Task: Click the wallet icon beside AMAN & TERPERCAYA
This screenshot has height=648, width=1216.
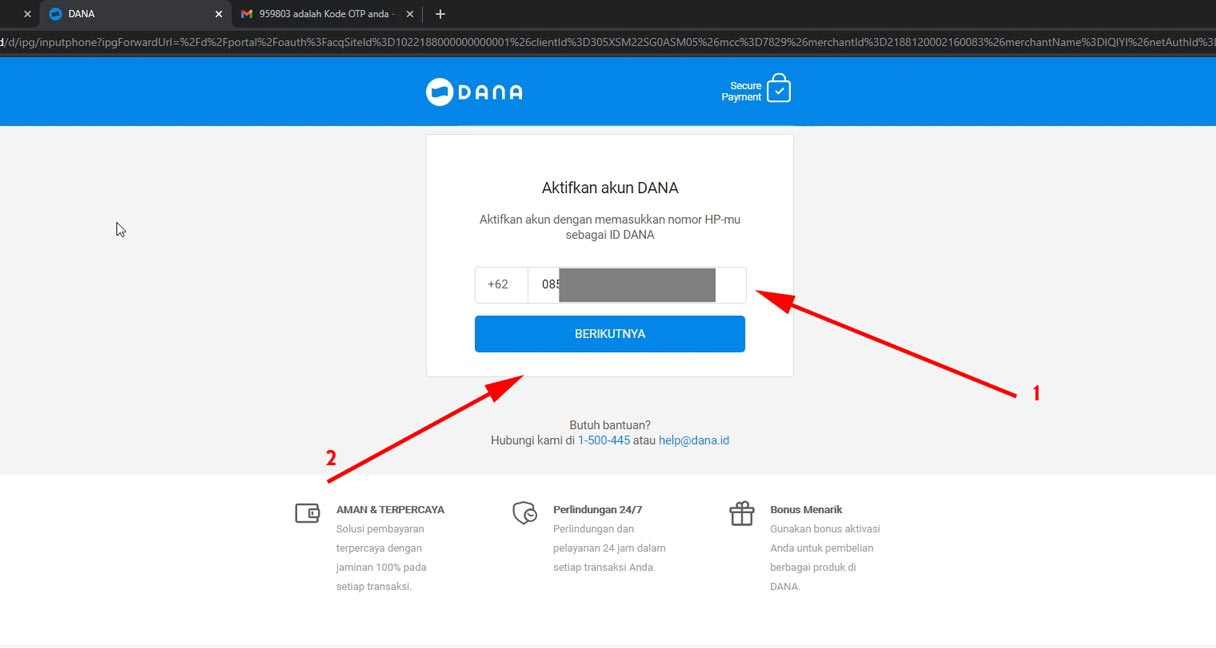Action: pos(307,513)
